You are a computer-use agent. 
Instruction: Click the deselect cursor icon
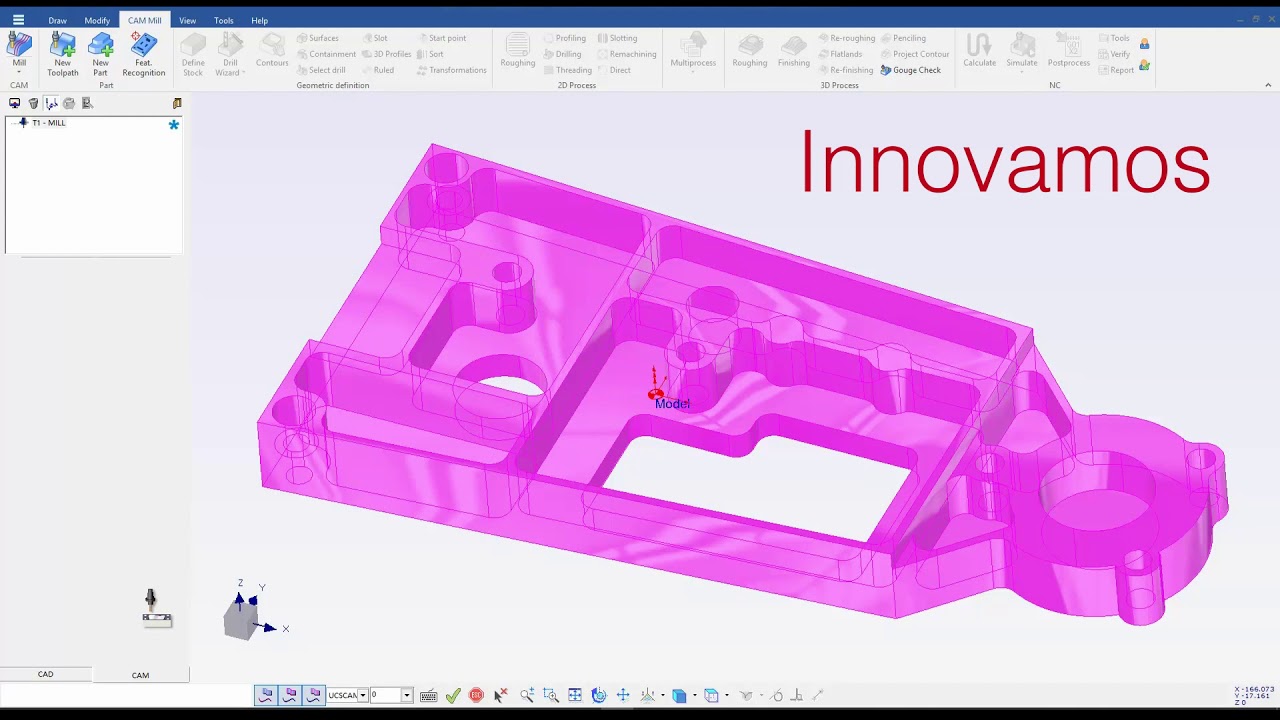[501, 695]
